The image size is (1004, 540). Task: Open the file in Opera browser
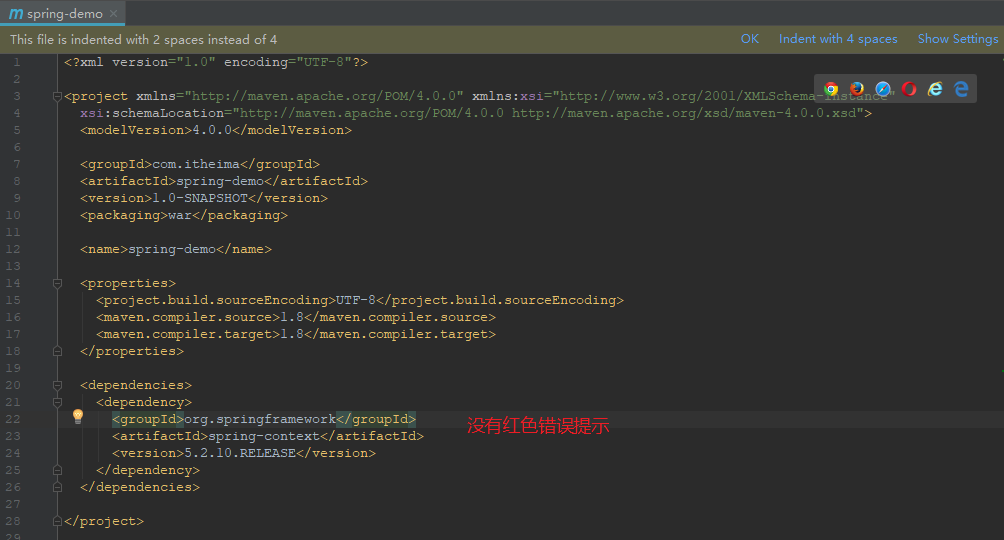coord(909,89)
